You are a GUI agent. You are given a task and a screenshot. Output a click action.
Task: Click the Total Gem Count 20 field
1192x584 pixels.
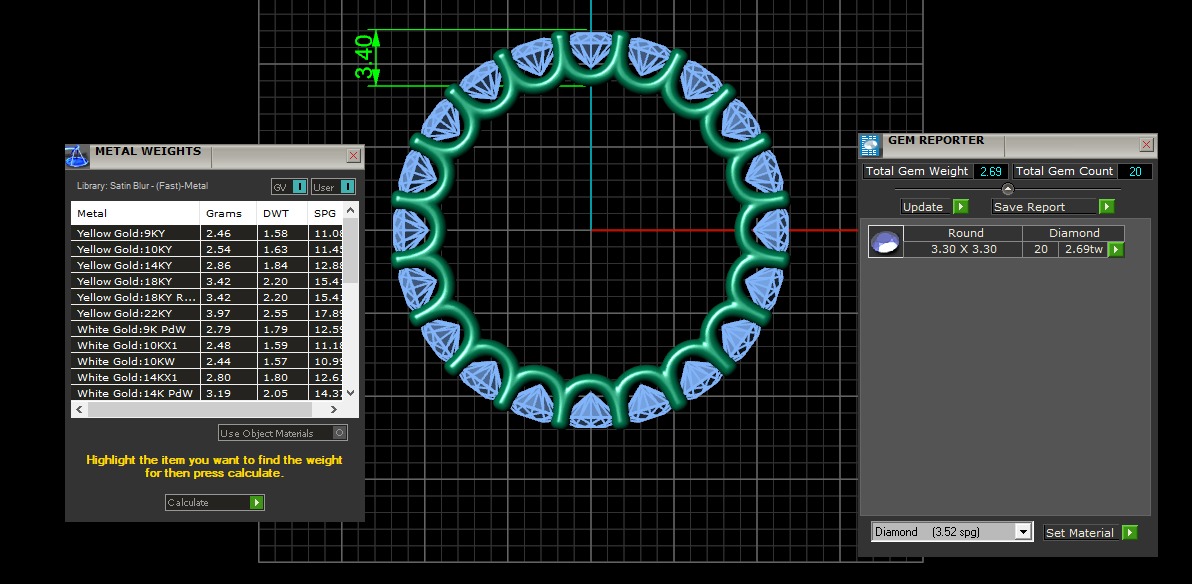(1135, 171)
